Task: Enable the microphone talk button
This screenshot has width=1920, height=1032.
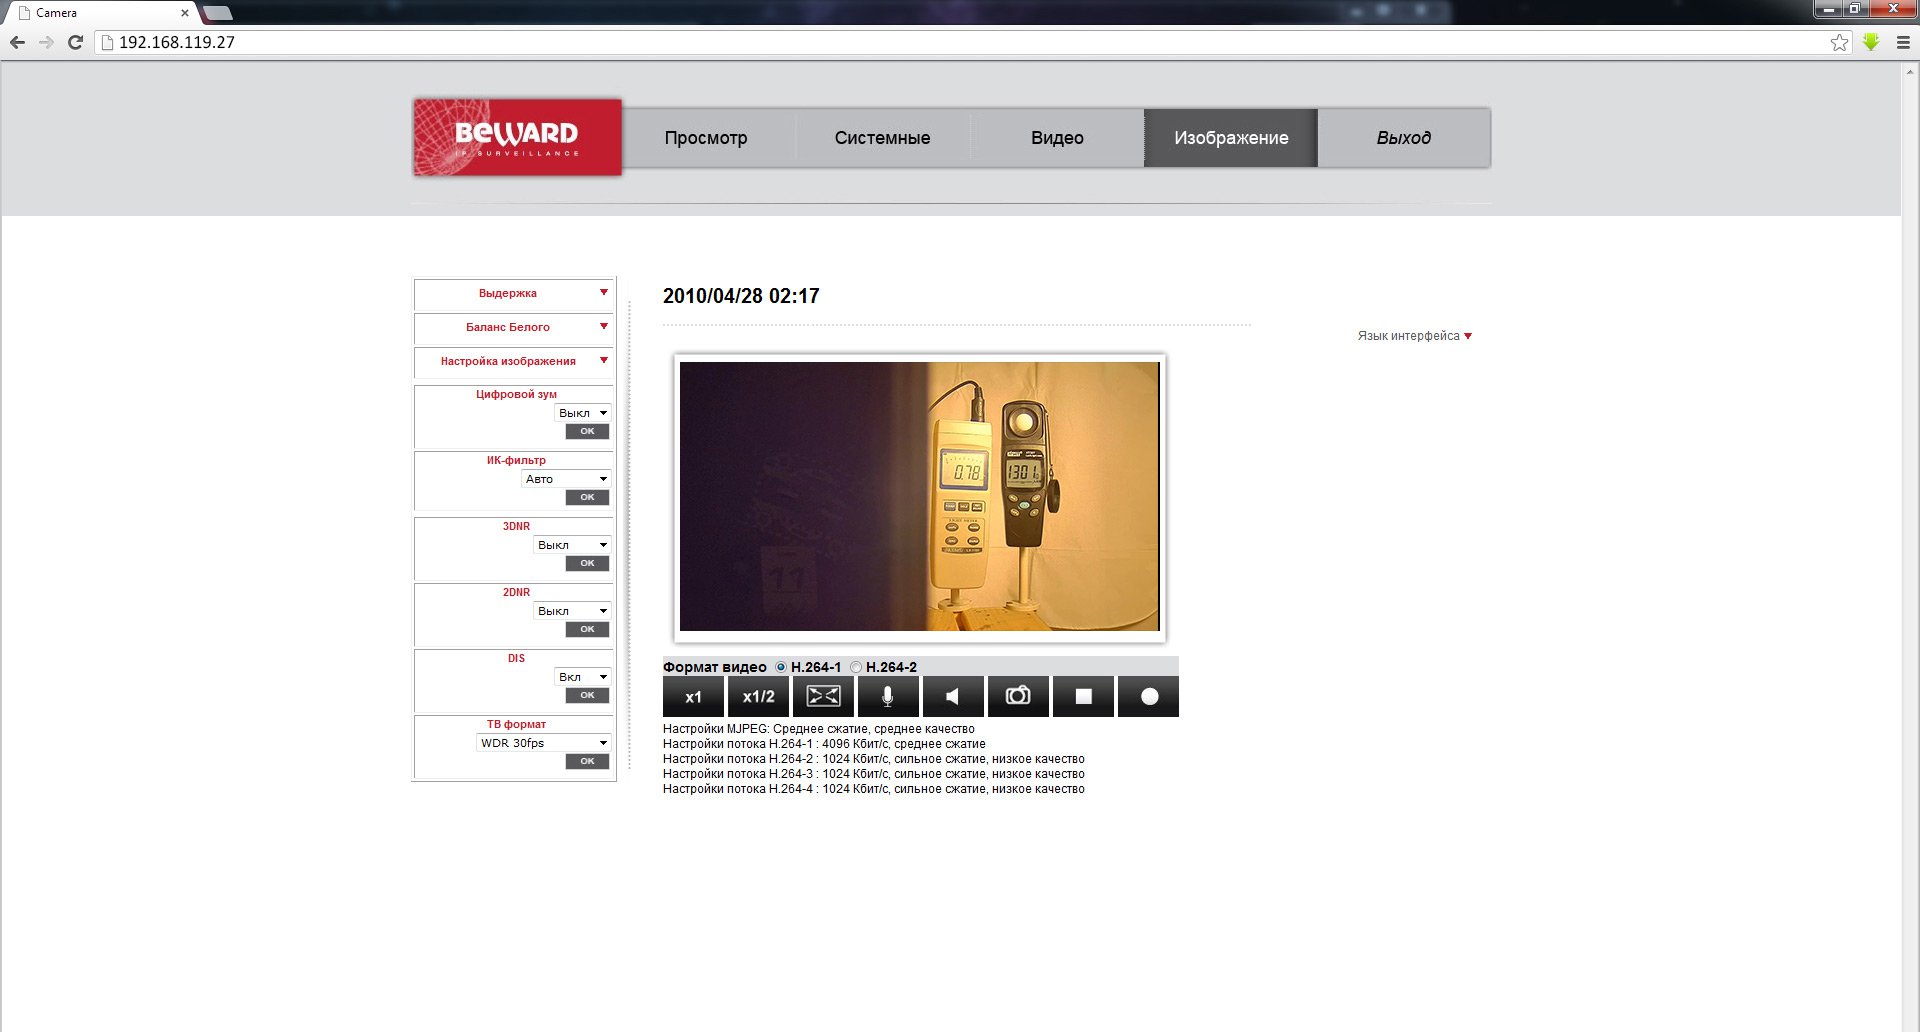Action: (x=887, y=697)
